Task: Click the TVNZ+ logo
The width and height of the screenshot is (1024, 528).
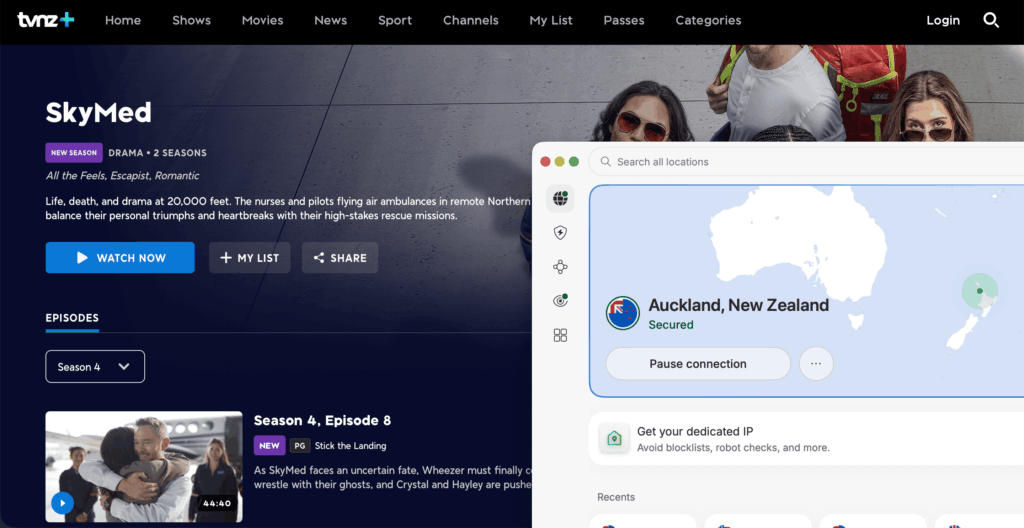Action: coord(46,20)
